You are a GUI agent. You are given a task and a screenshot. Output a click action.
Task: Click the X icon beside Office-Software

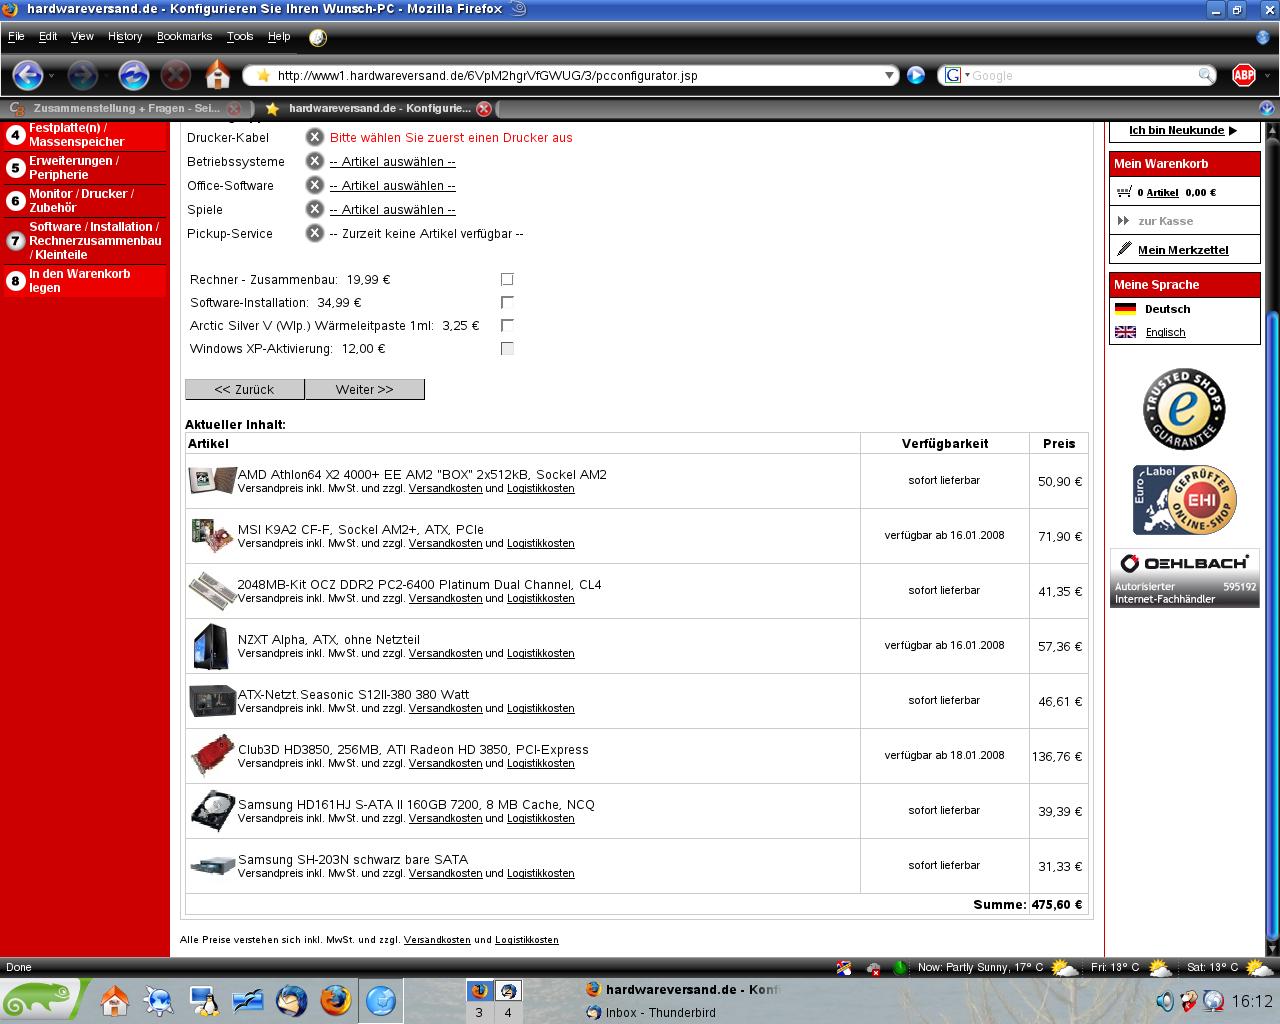pos(314,185)
